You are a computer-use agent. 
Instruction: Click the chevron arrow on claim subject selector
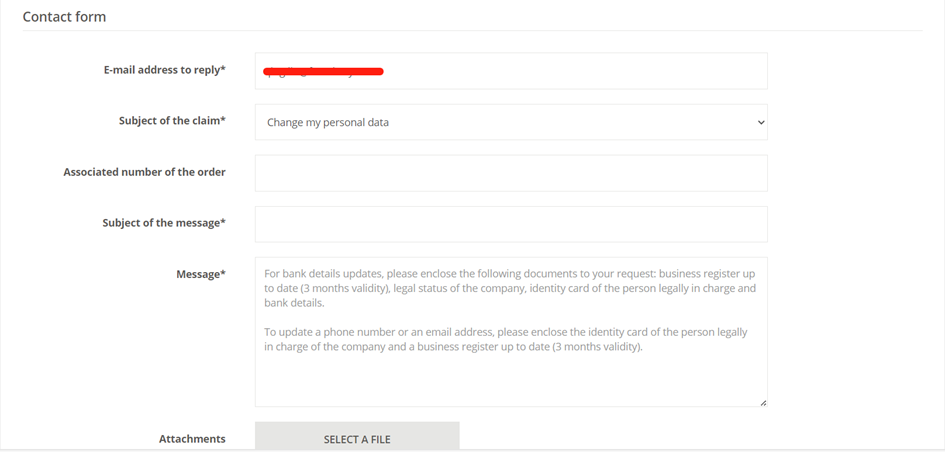coord(760,122)
